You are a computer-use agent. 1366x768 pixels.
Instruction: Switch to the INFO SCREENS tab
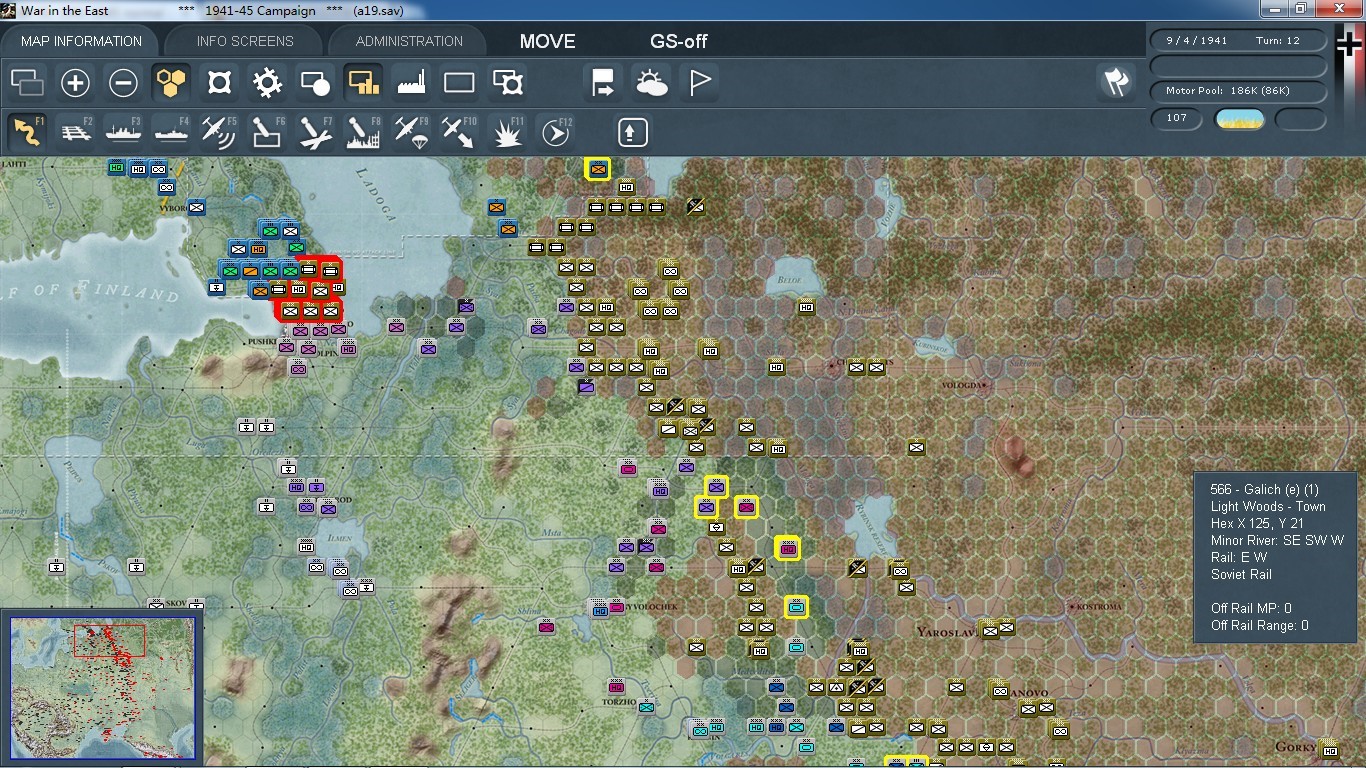click(x=245, y=41)
